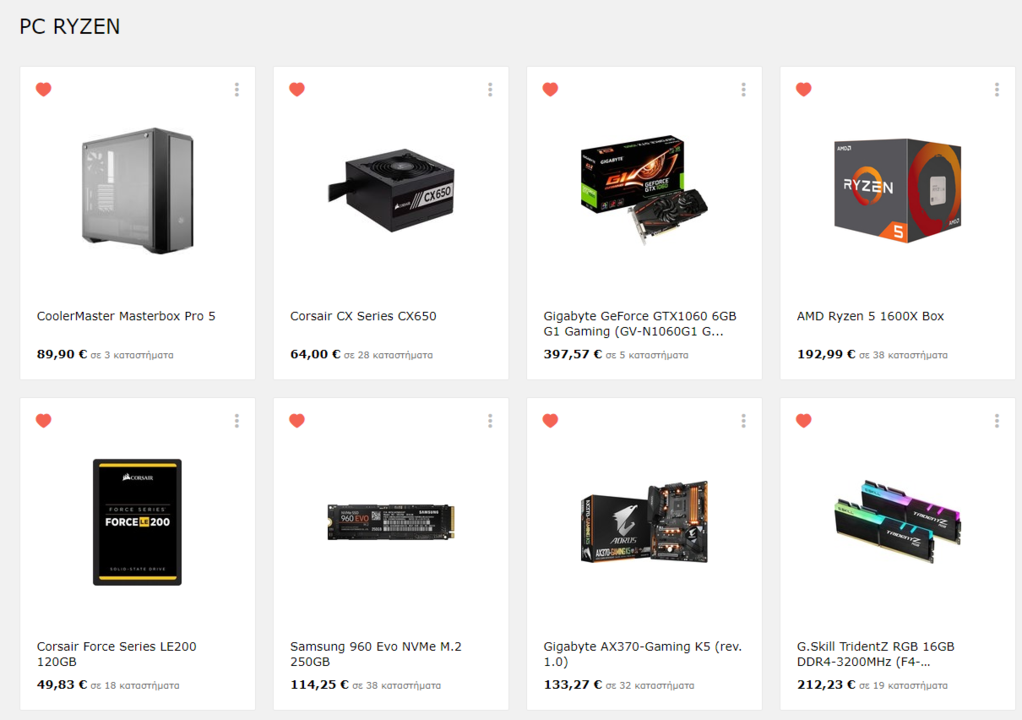The height and width of the screenshot is (720, 1022).
Task: Open the AMD Ryzen 5 1600X Box link
Action: coord(870,316)
